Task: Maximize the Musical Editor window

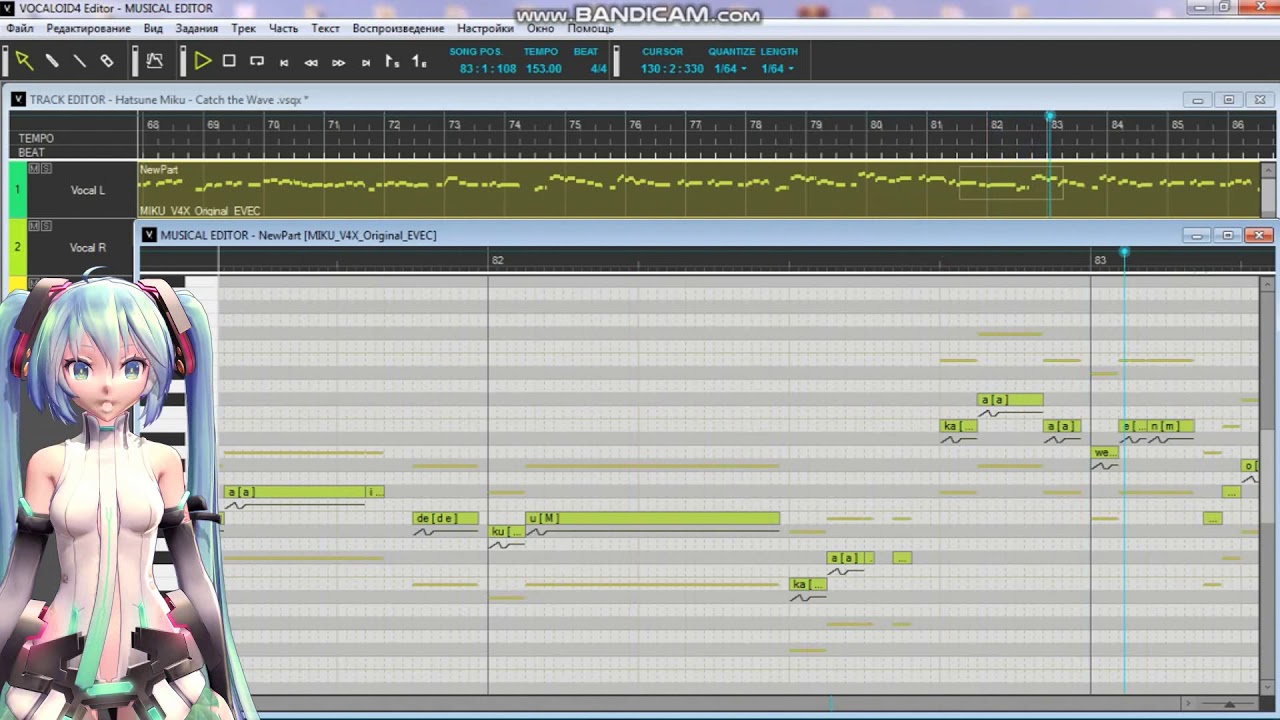Action: pos(1228,235)
